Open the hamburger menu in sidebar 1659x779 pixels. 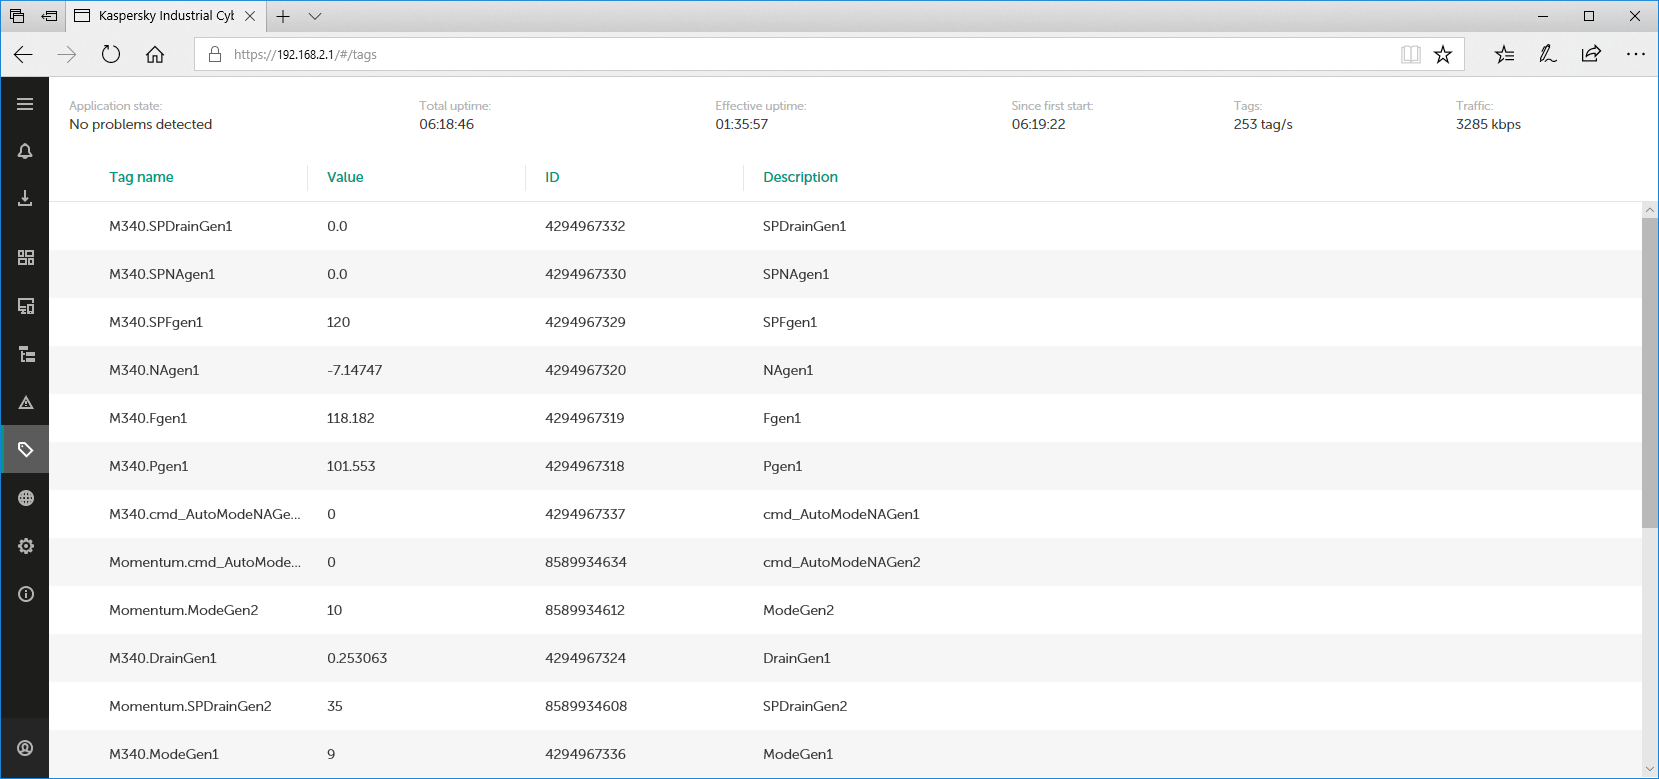click(25, 104)
